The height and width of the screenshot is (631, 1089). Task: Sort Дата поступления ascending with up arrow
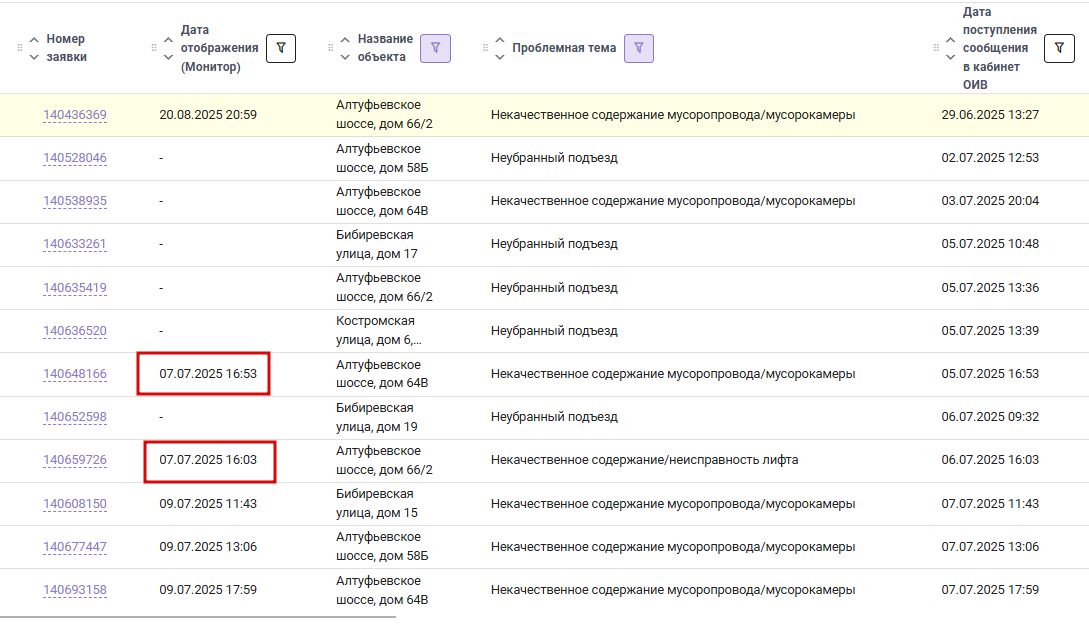click(x=951, y=40)
